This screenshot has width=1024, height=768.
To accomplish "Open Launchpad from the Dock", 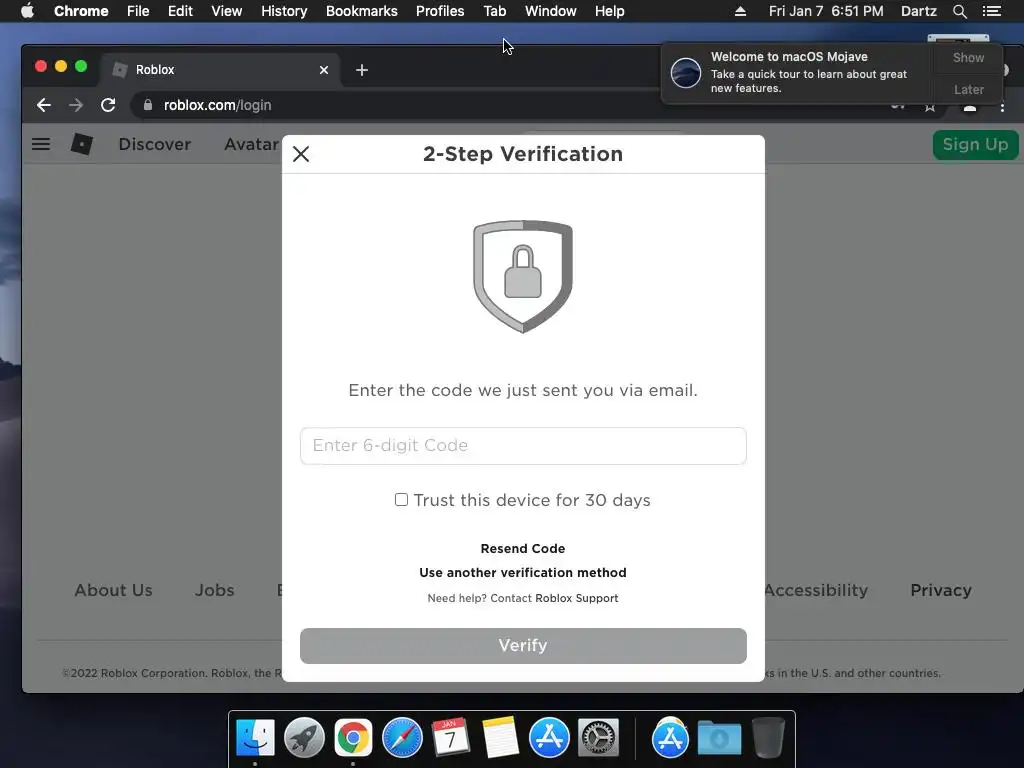I will (x=304, y=738).
